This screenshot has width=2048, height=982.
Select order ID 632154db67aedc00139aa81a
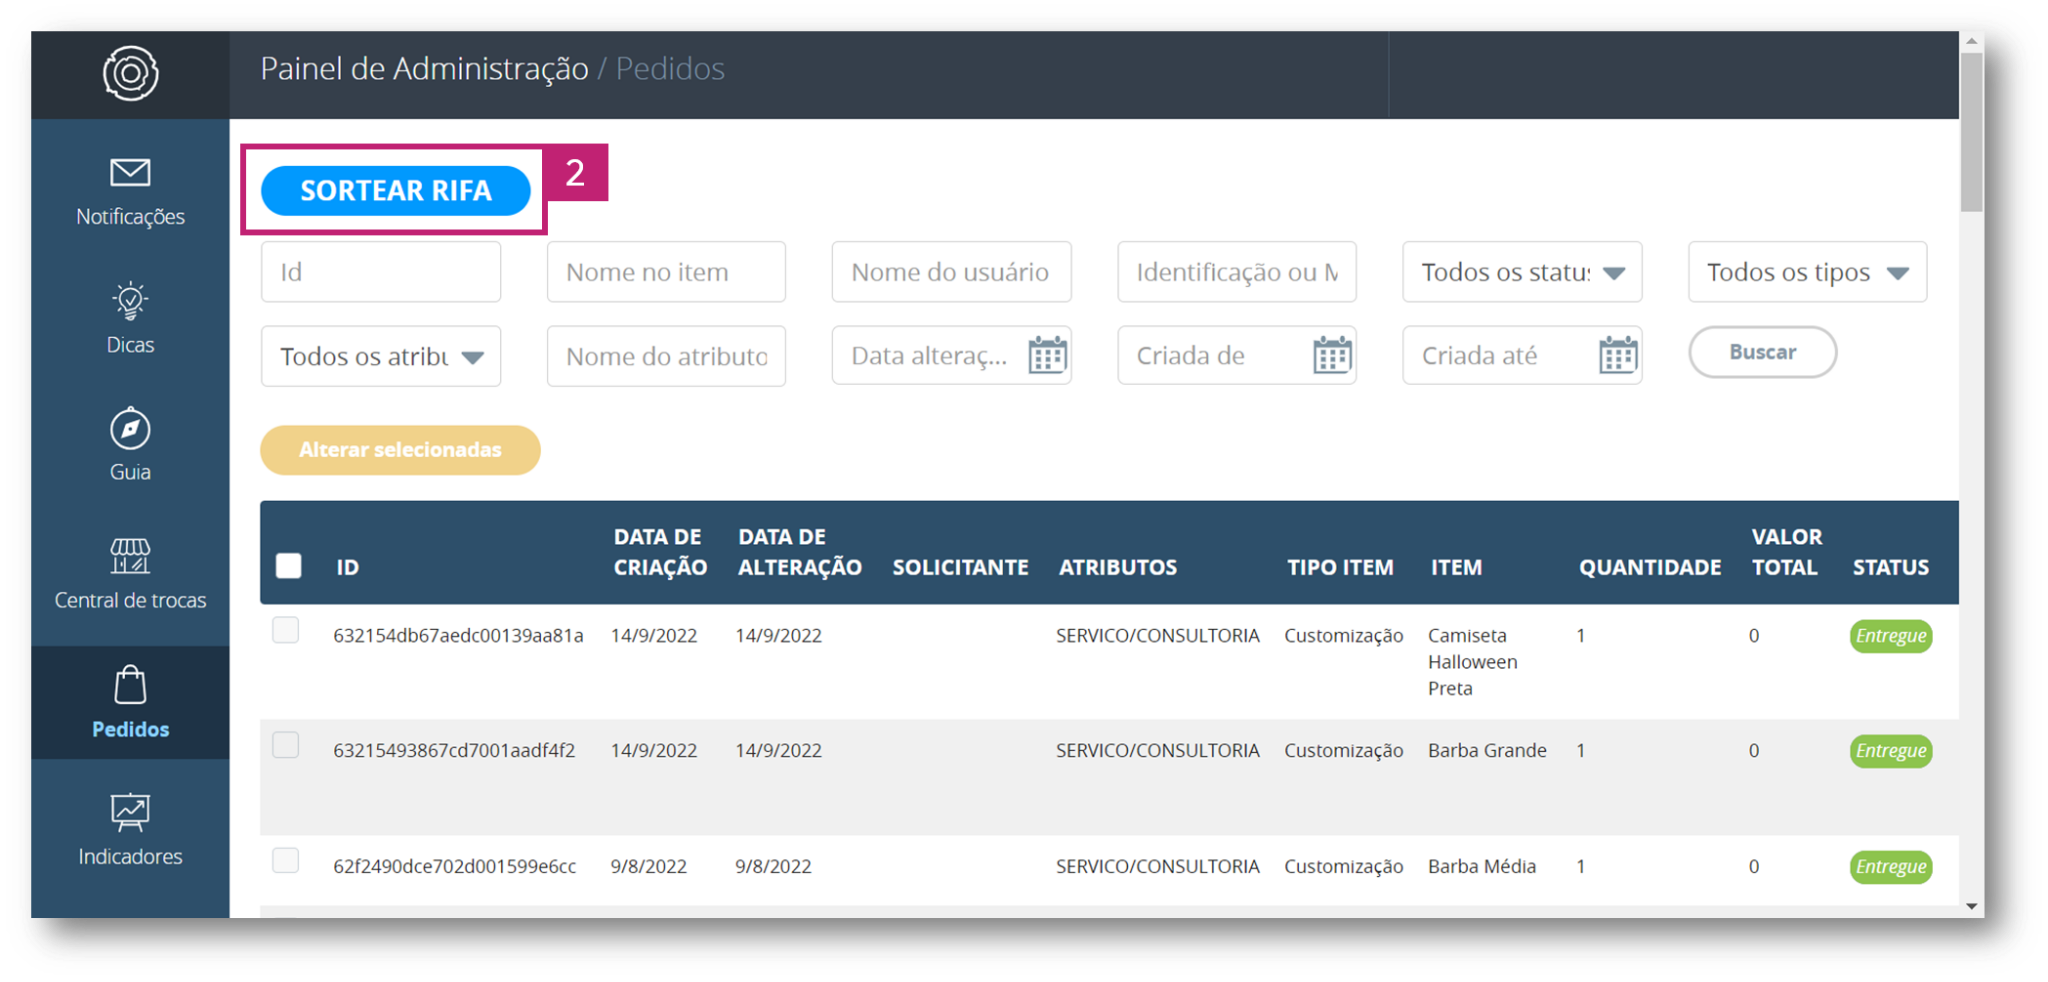click(458, 636)
